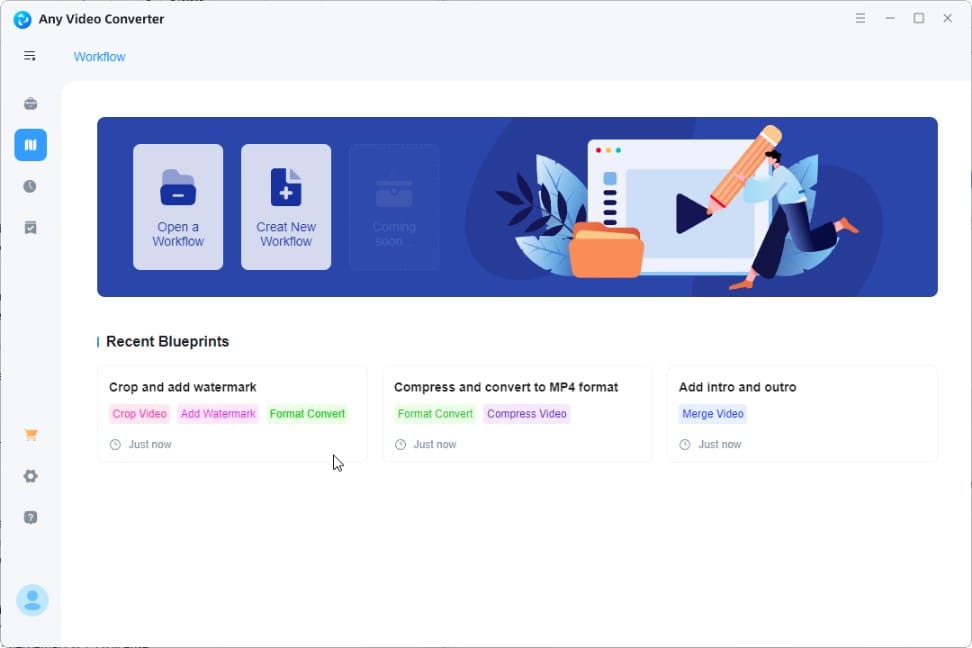Image resolution: width=972 pixels, height=648 pixels.
Task: Click Format Convert tag in Compress blueprint
Action: click(435, 414)
